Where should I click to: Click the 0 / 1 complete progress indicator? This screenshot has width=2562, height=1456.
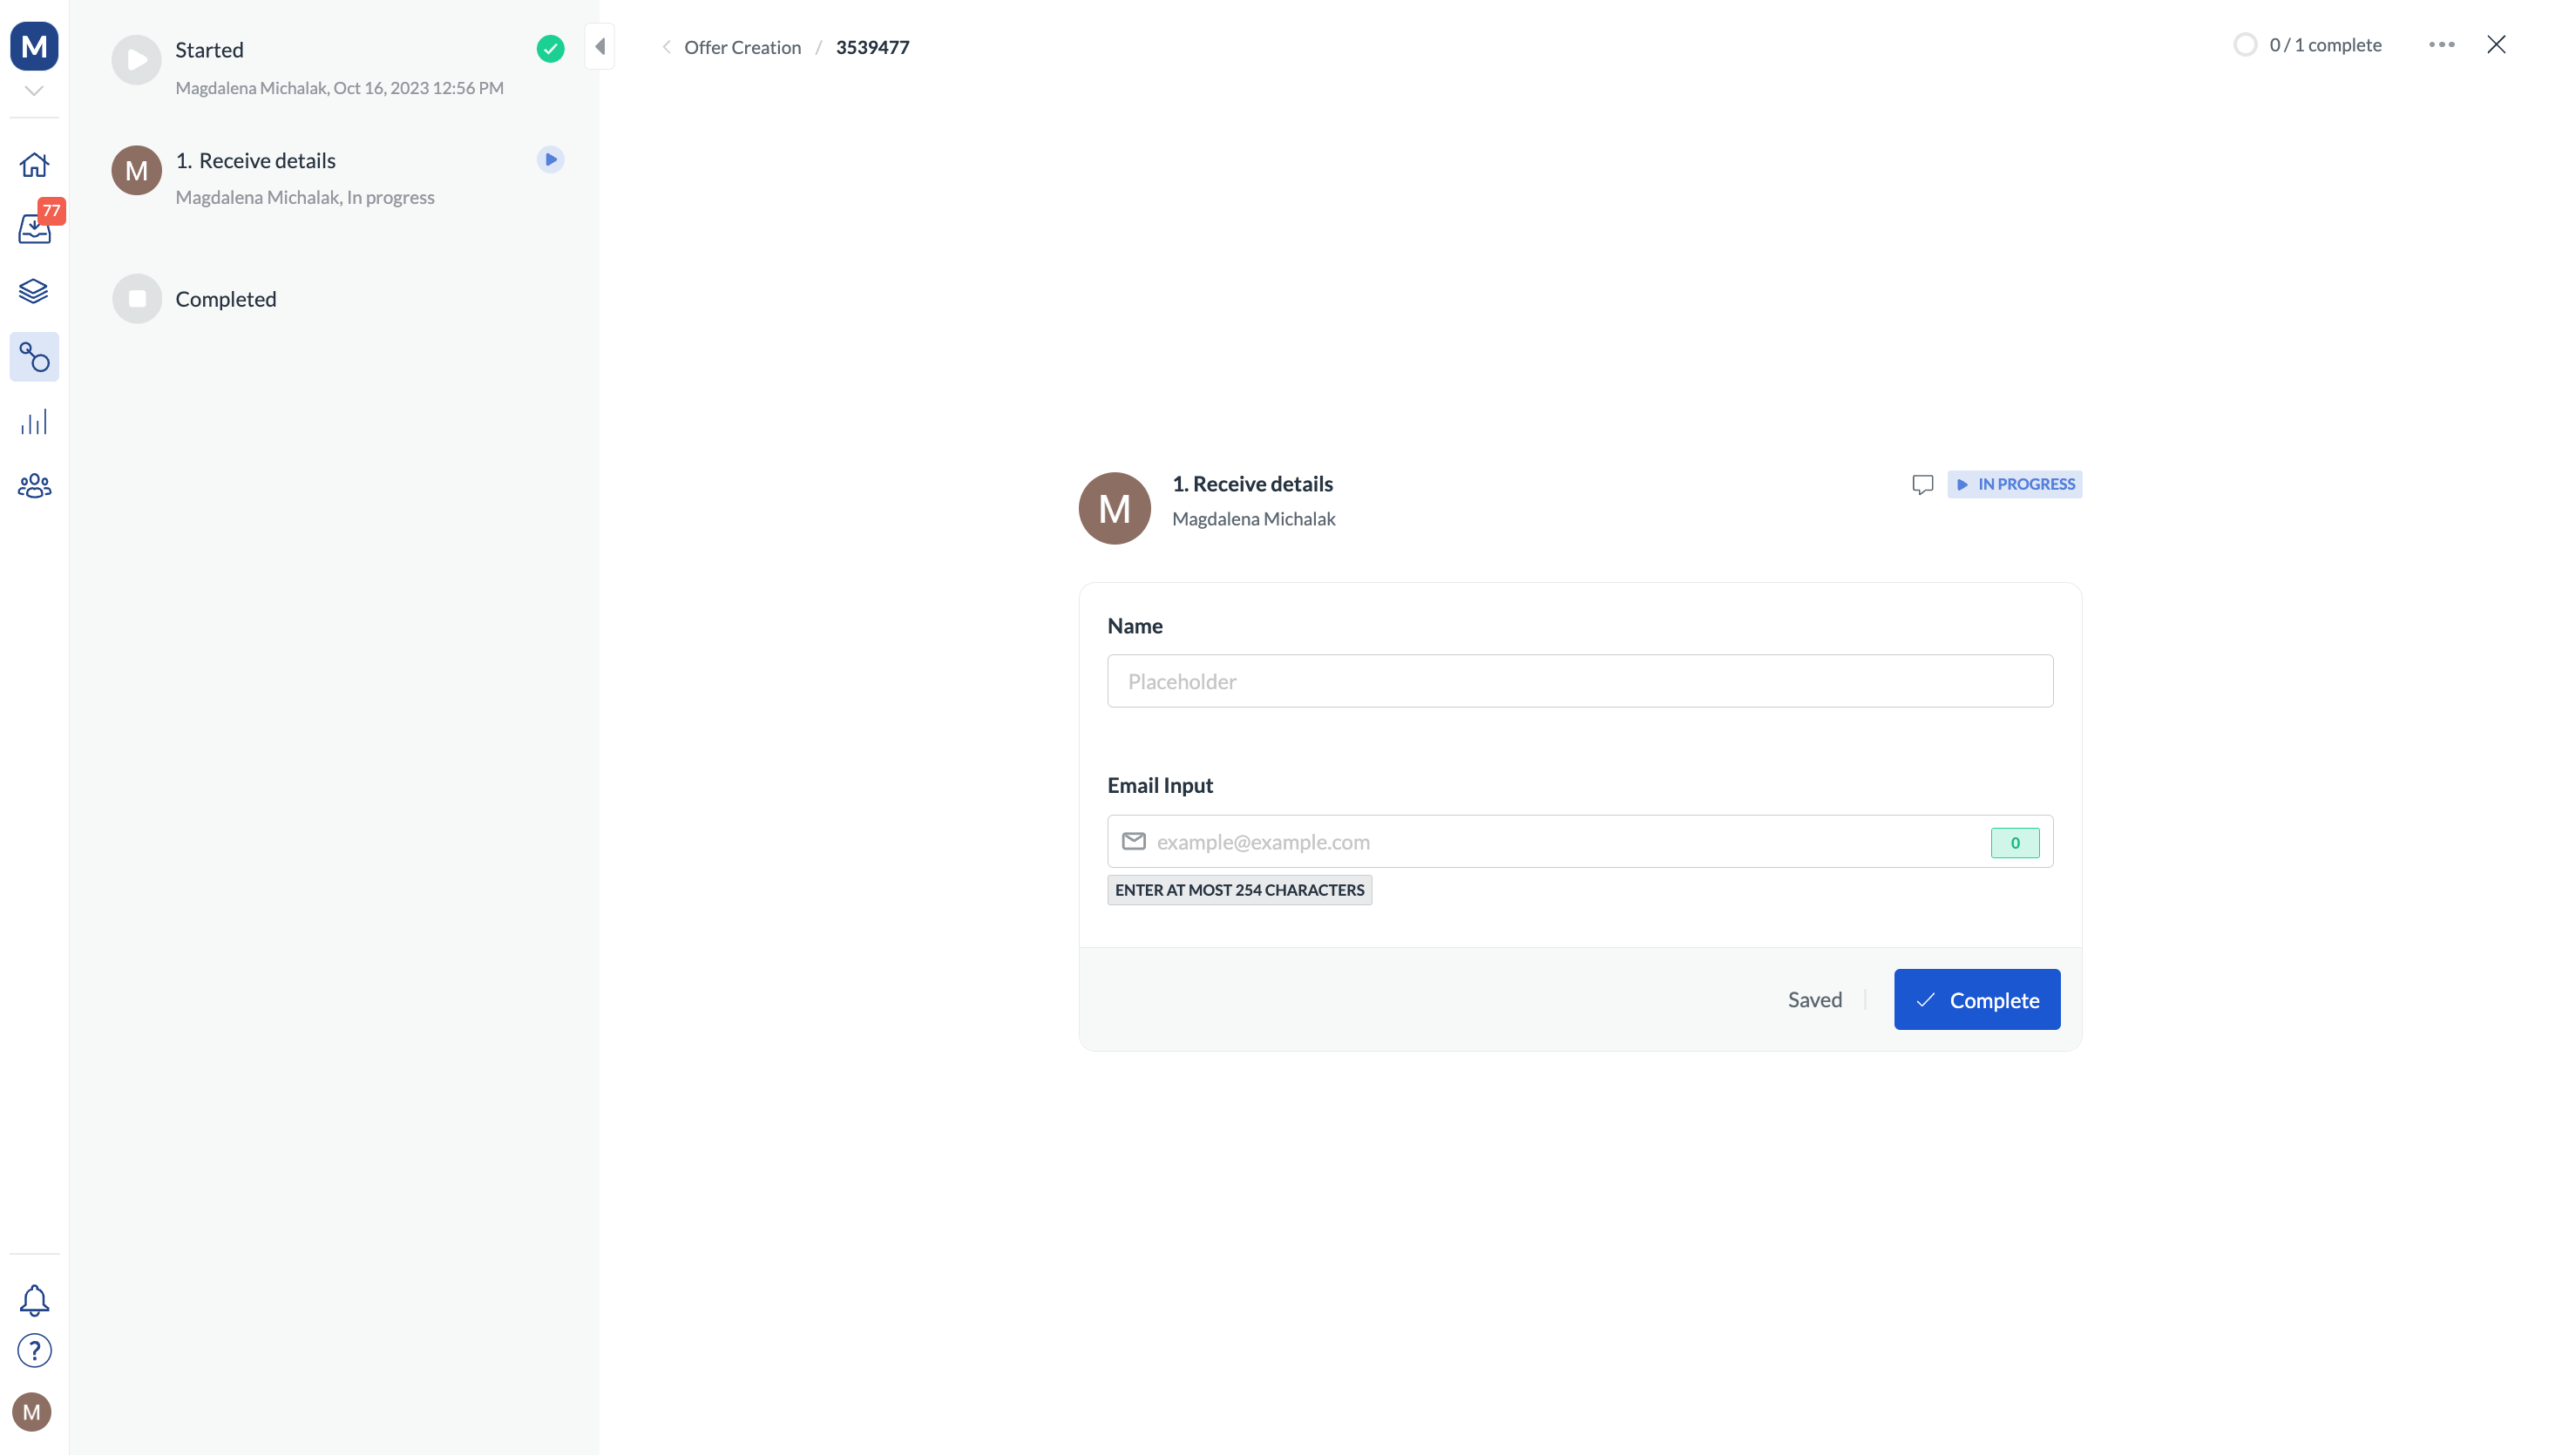[x=2308, y=45]
